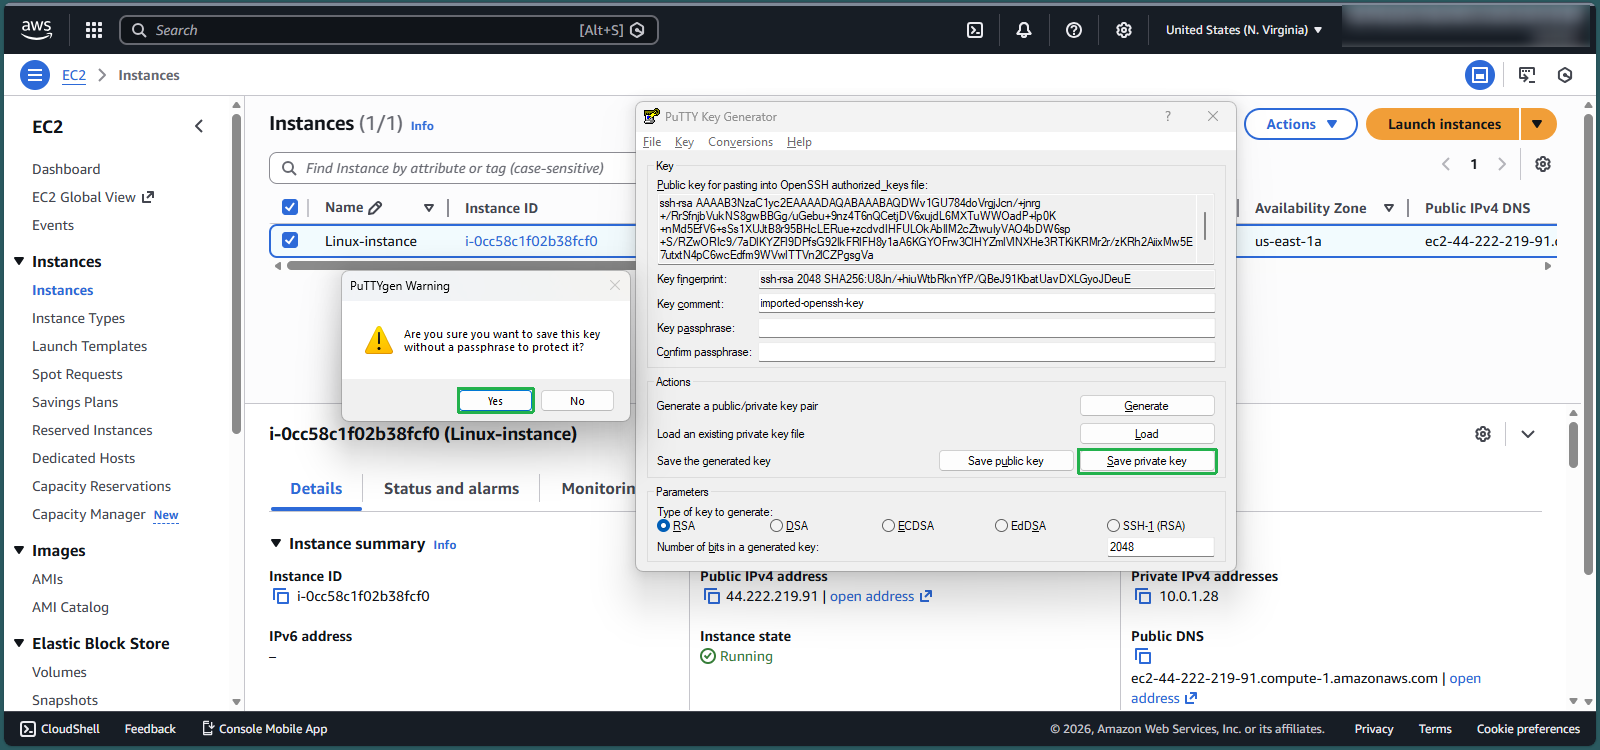Select ECDSA key type
Screen dimensions: 1600x750
(x=888, y=526)
